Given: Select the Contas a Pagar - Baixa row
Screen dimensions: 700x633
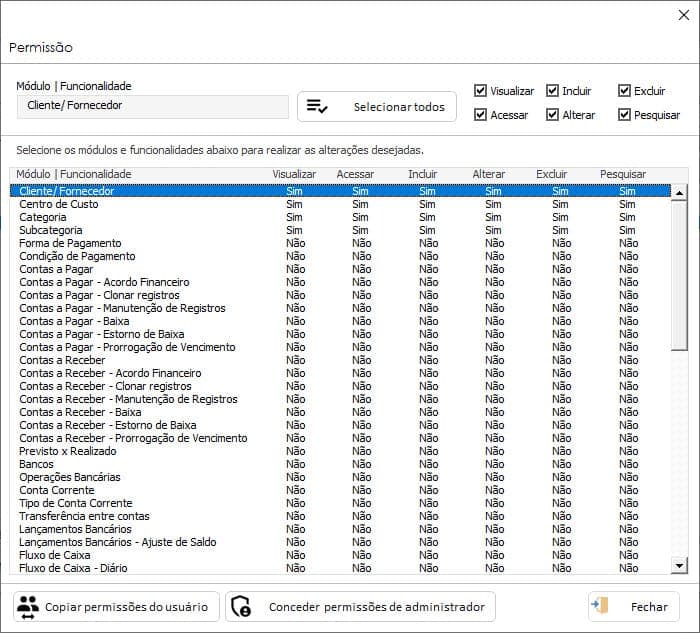Looking at the screenshot, I should pos(340,321).
